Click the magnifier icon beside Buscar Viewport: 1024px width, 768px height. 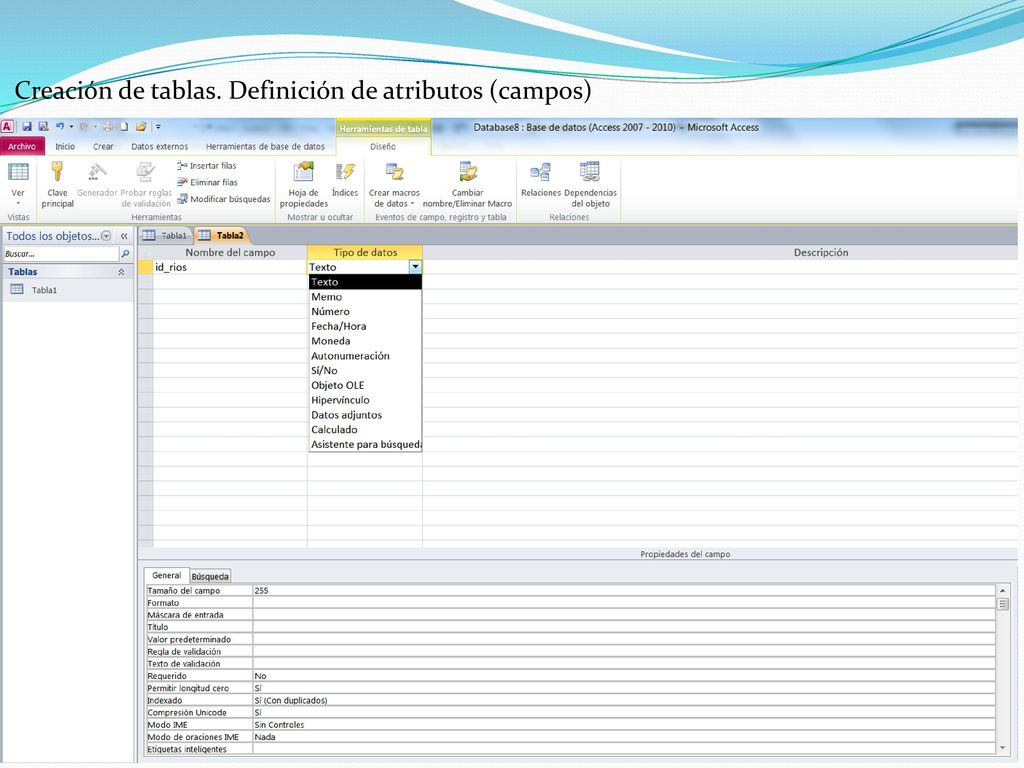pos(125,253)
